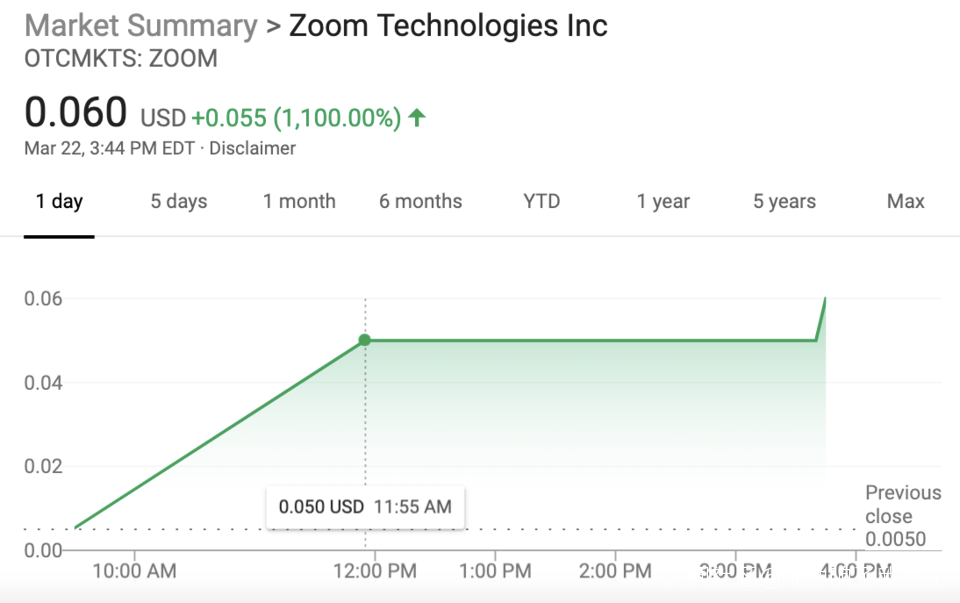Click the green up arrow icon

click(x=417, y=118)
